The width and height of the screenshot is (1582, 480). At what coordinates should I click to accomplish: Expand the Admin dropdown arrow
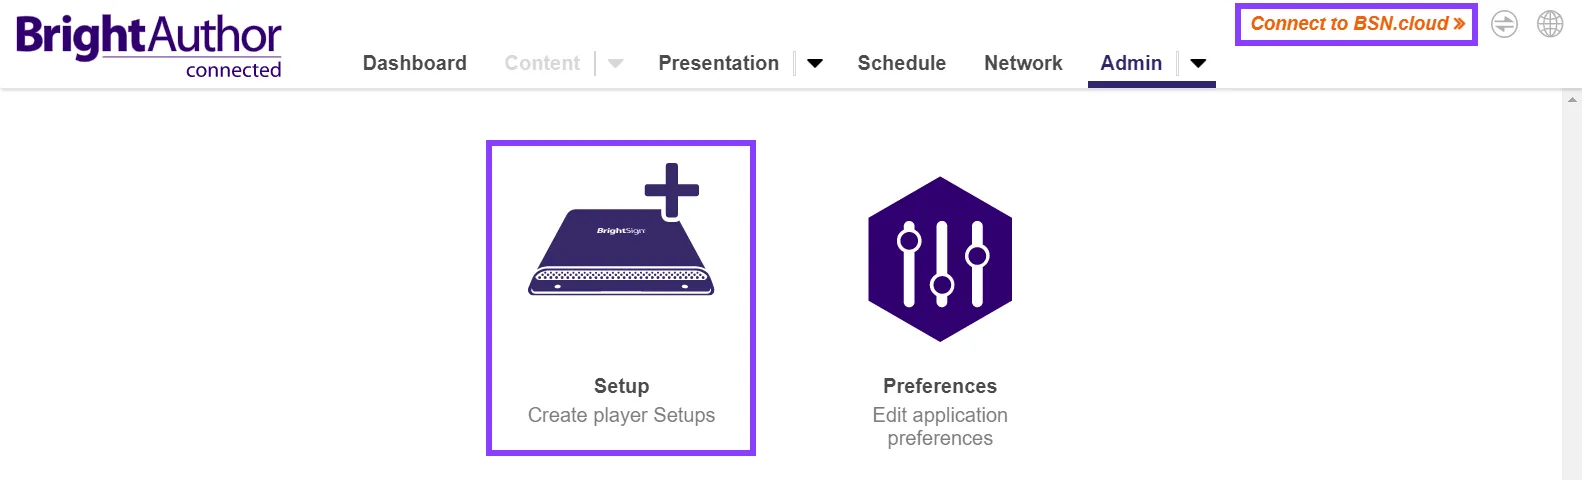click(x=1198, y=63)
